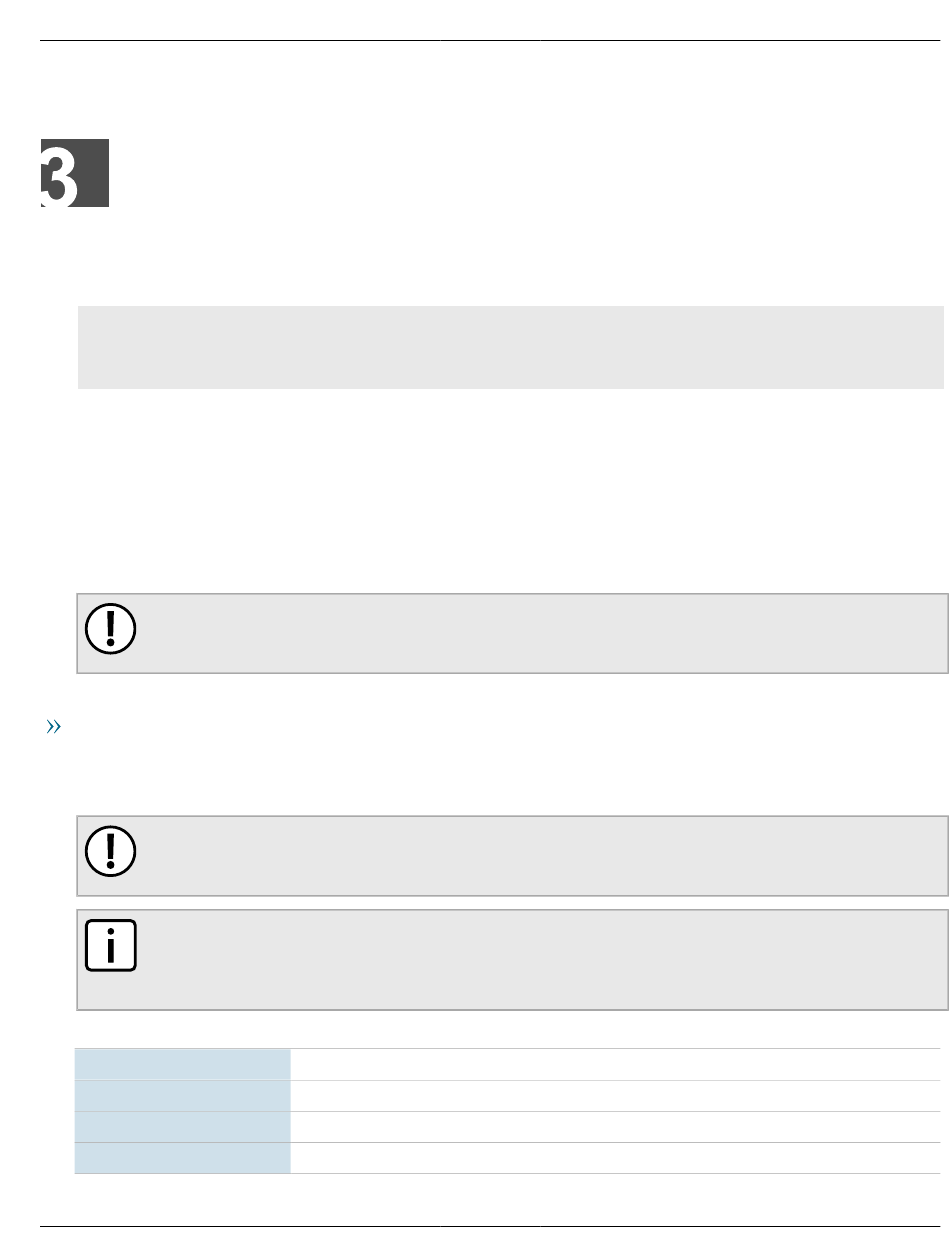Click the white cell in the last table row

click(615, 1157)
